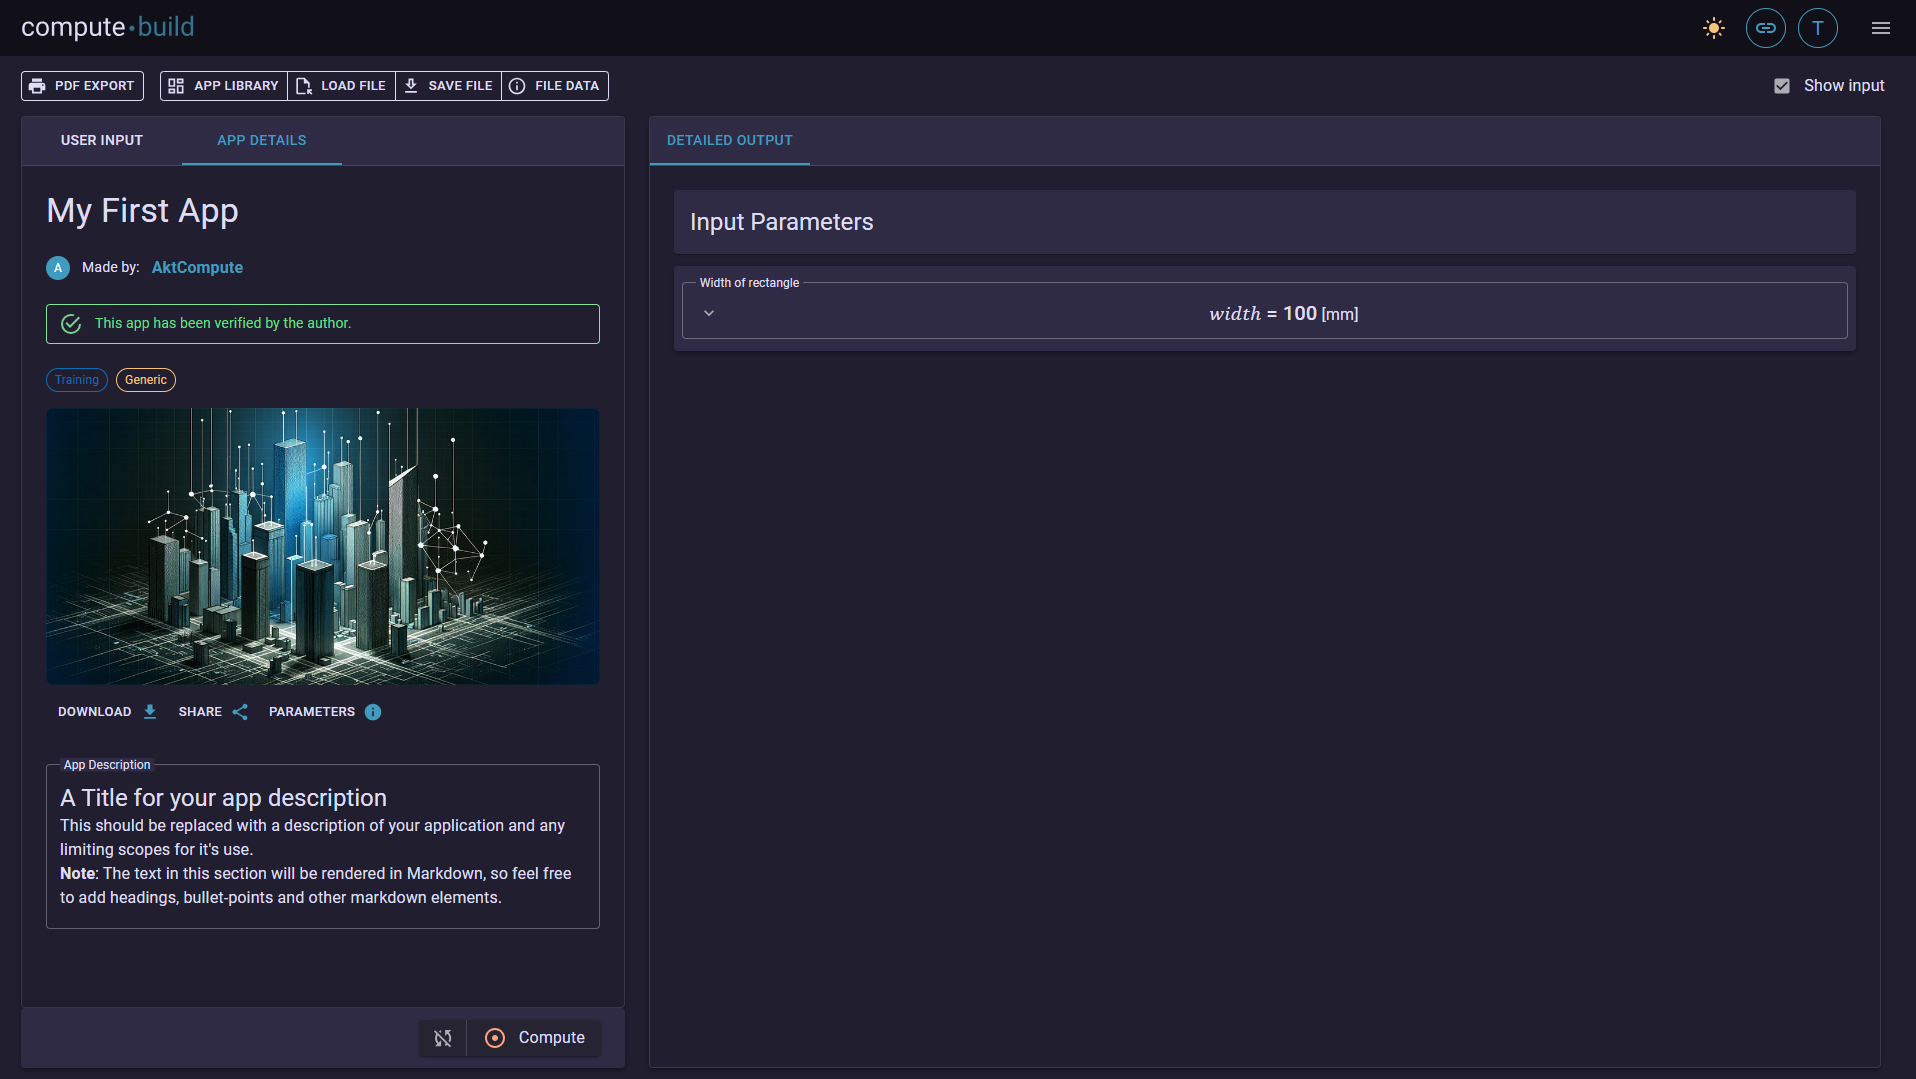Open File Data info
Screen dimensions: 1916x1079
[555, 86]
